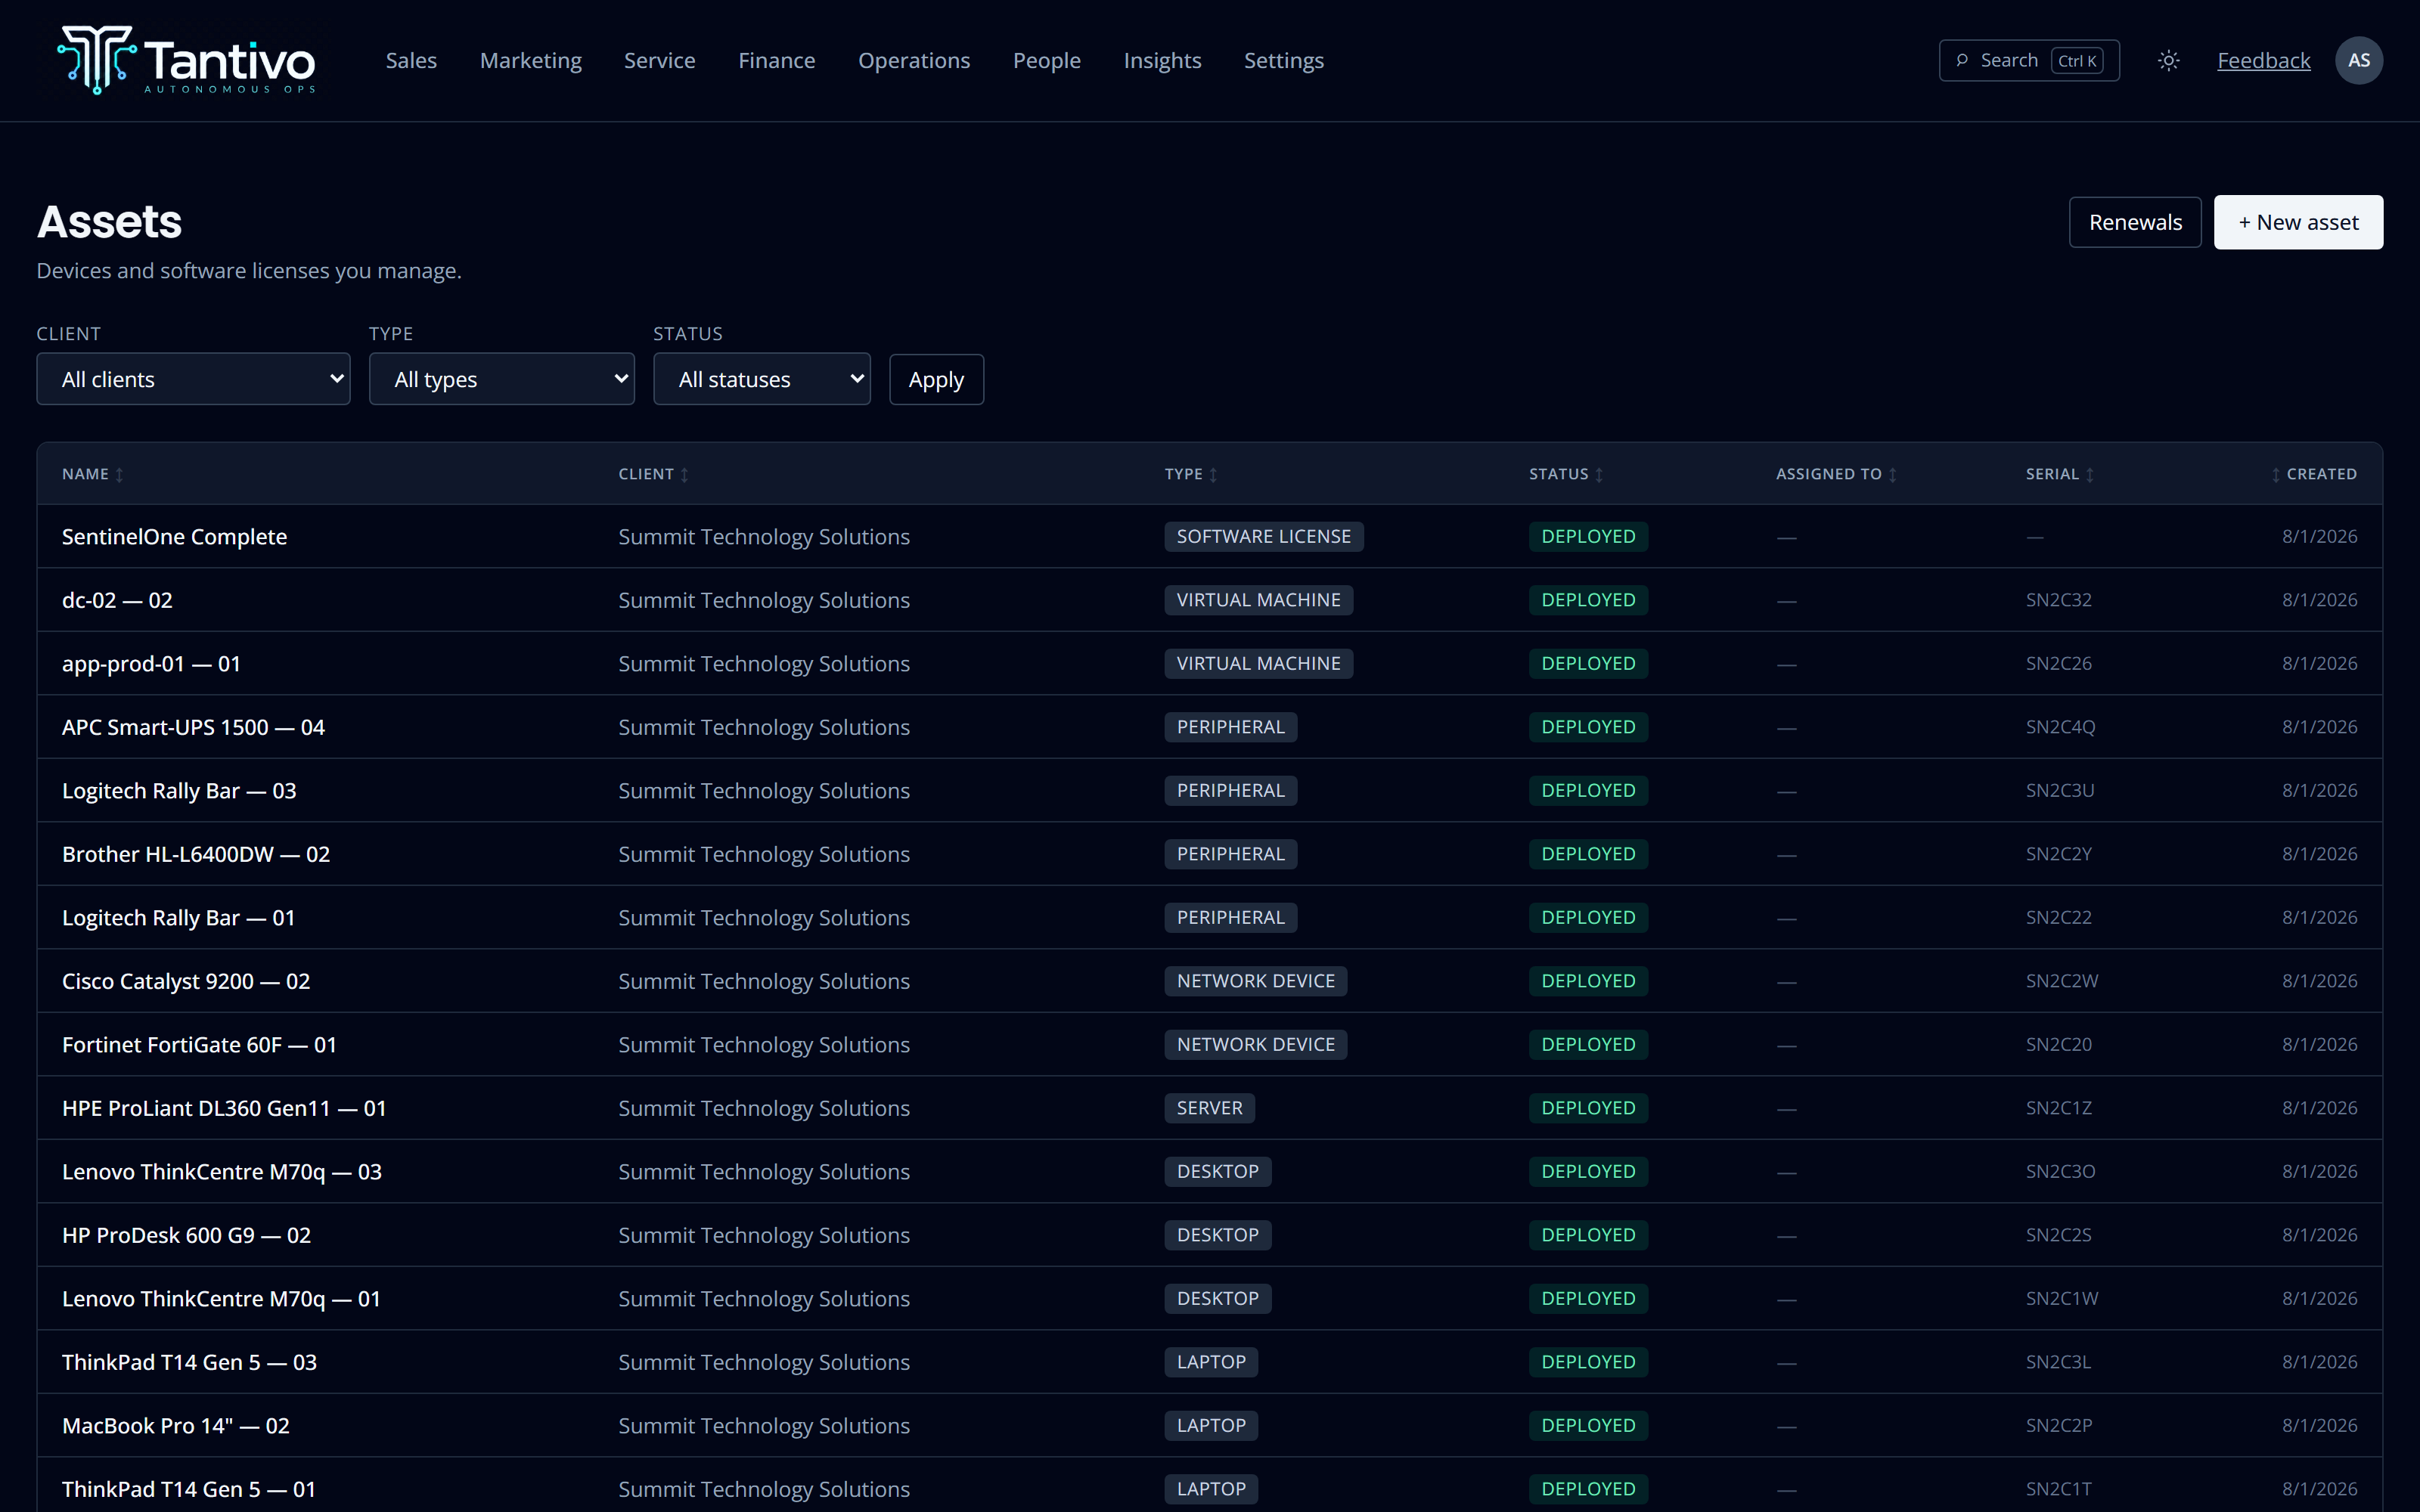Screen dimensions: 2420x1512
Task: Open HP ProDesk 600 G9 — 02 asset
Action: [x=186, y=1235]
